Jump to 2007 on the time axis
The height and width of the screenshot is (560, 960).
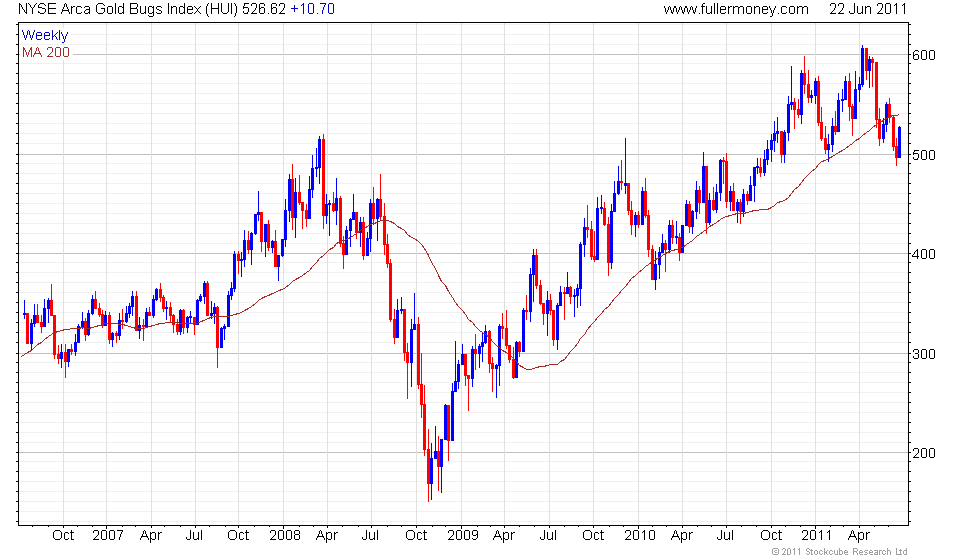(x=106, y=535)
